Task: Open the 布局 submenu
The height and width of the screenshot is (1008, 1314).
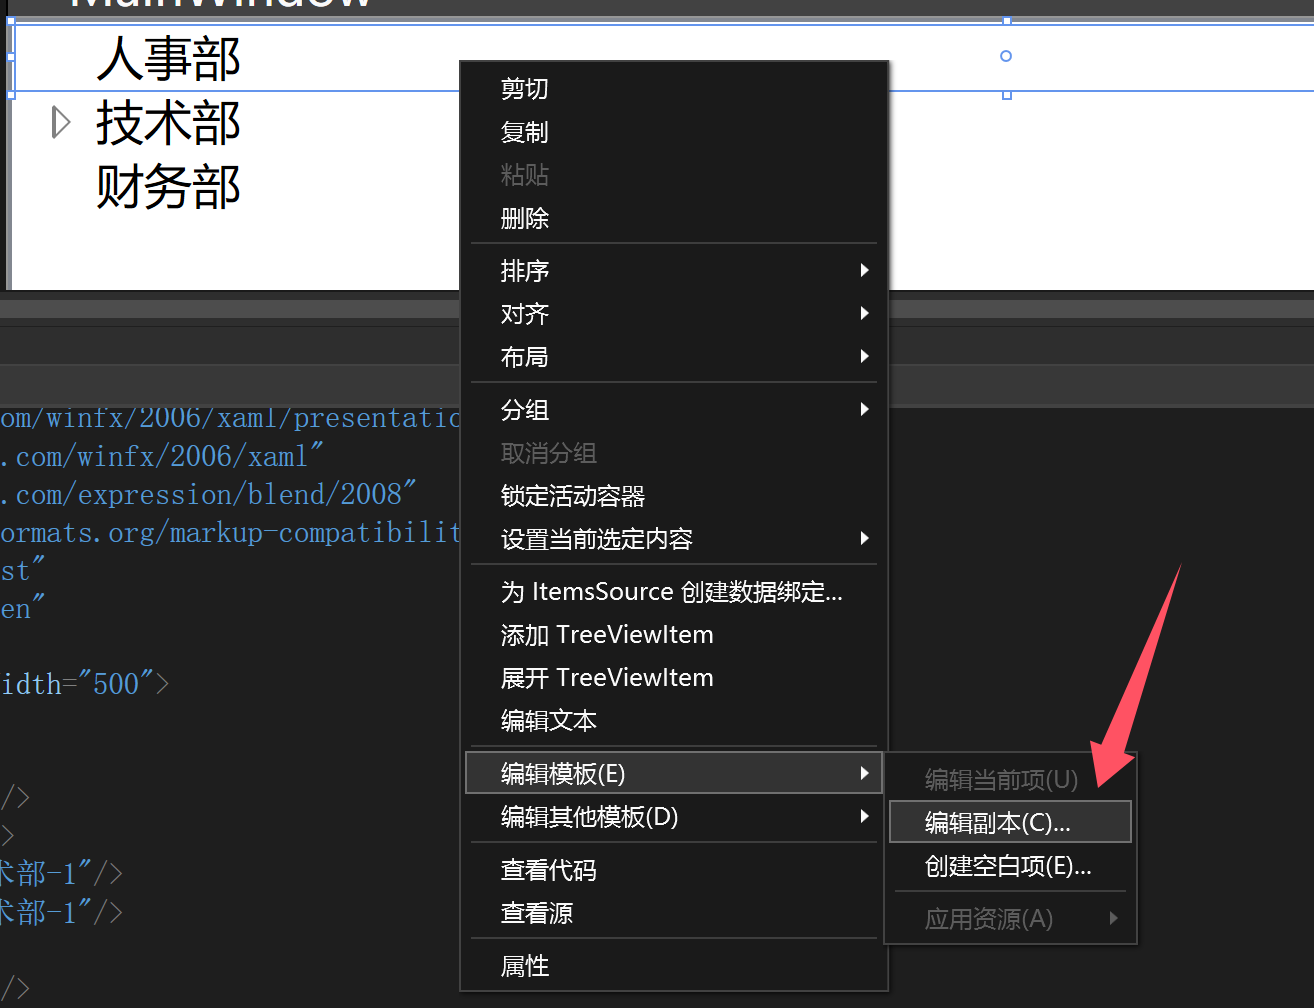Action: click(x=673, y=357)
